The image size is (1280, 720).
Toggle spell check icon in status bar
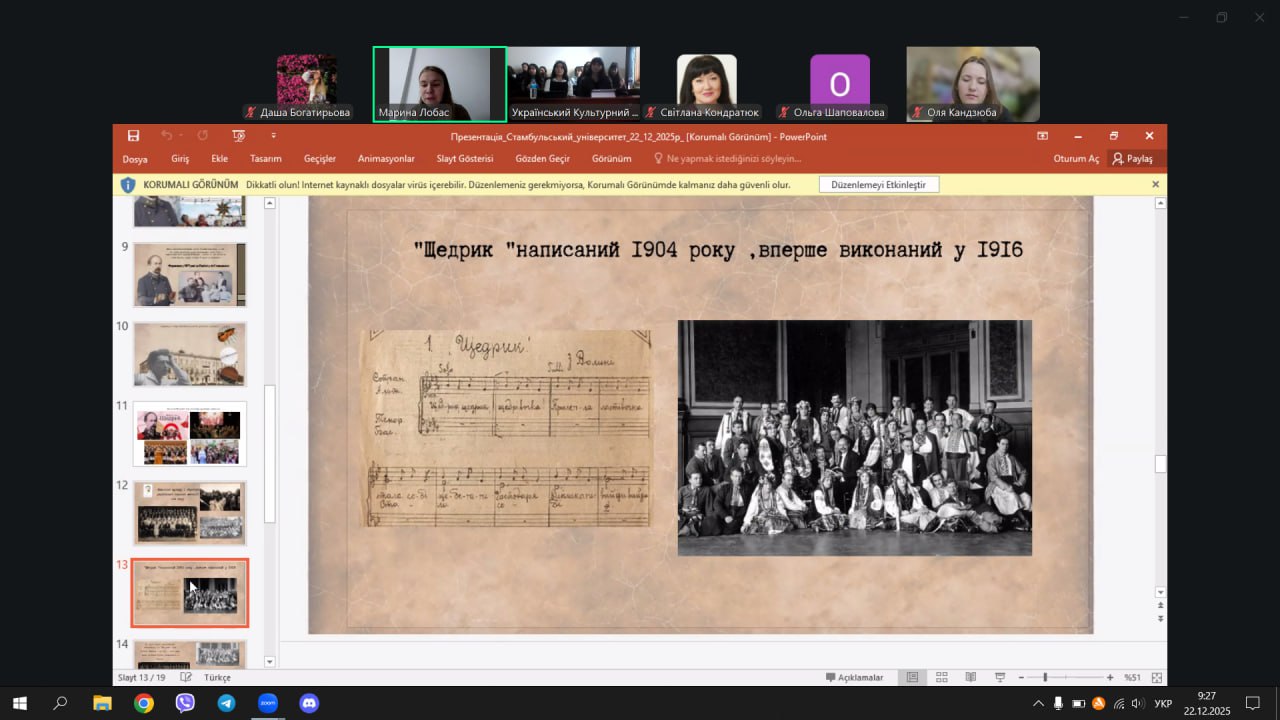coord(186,677)
